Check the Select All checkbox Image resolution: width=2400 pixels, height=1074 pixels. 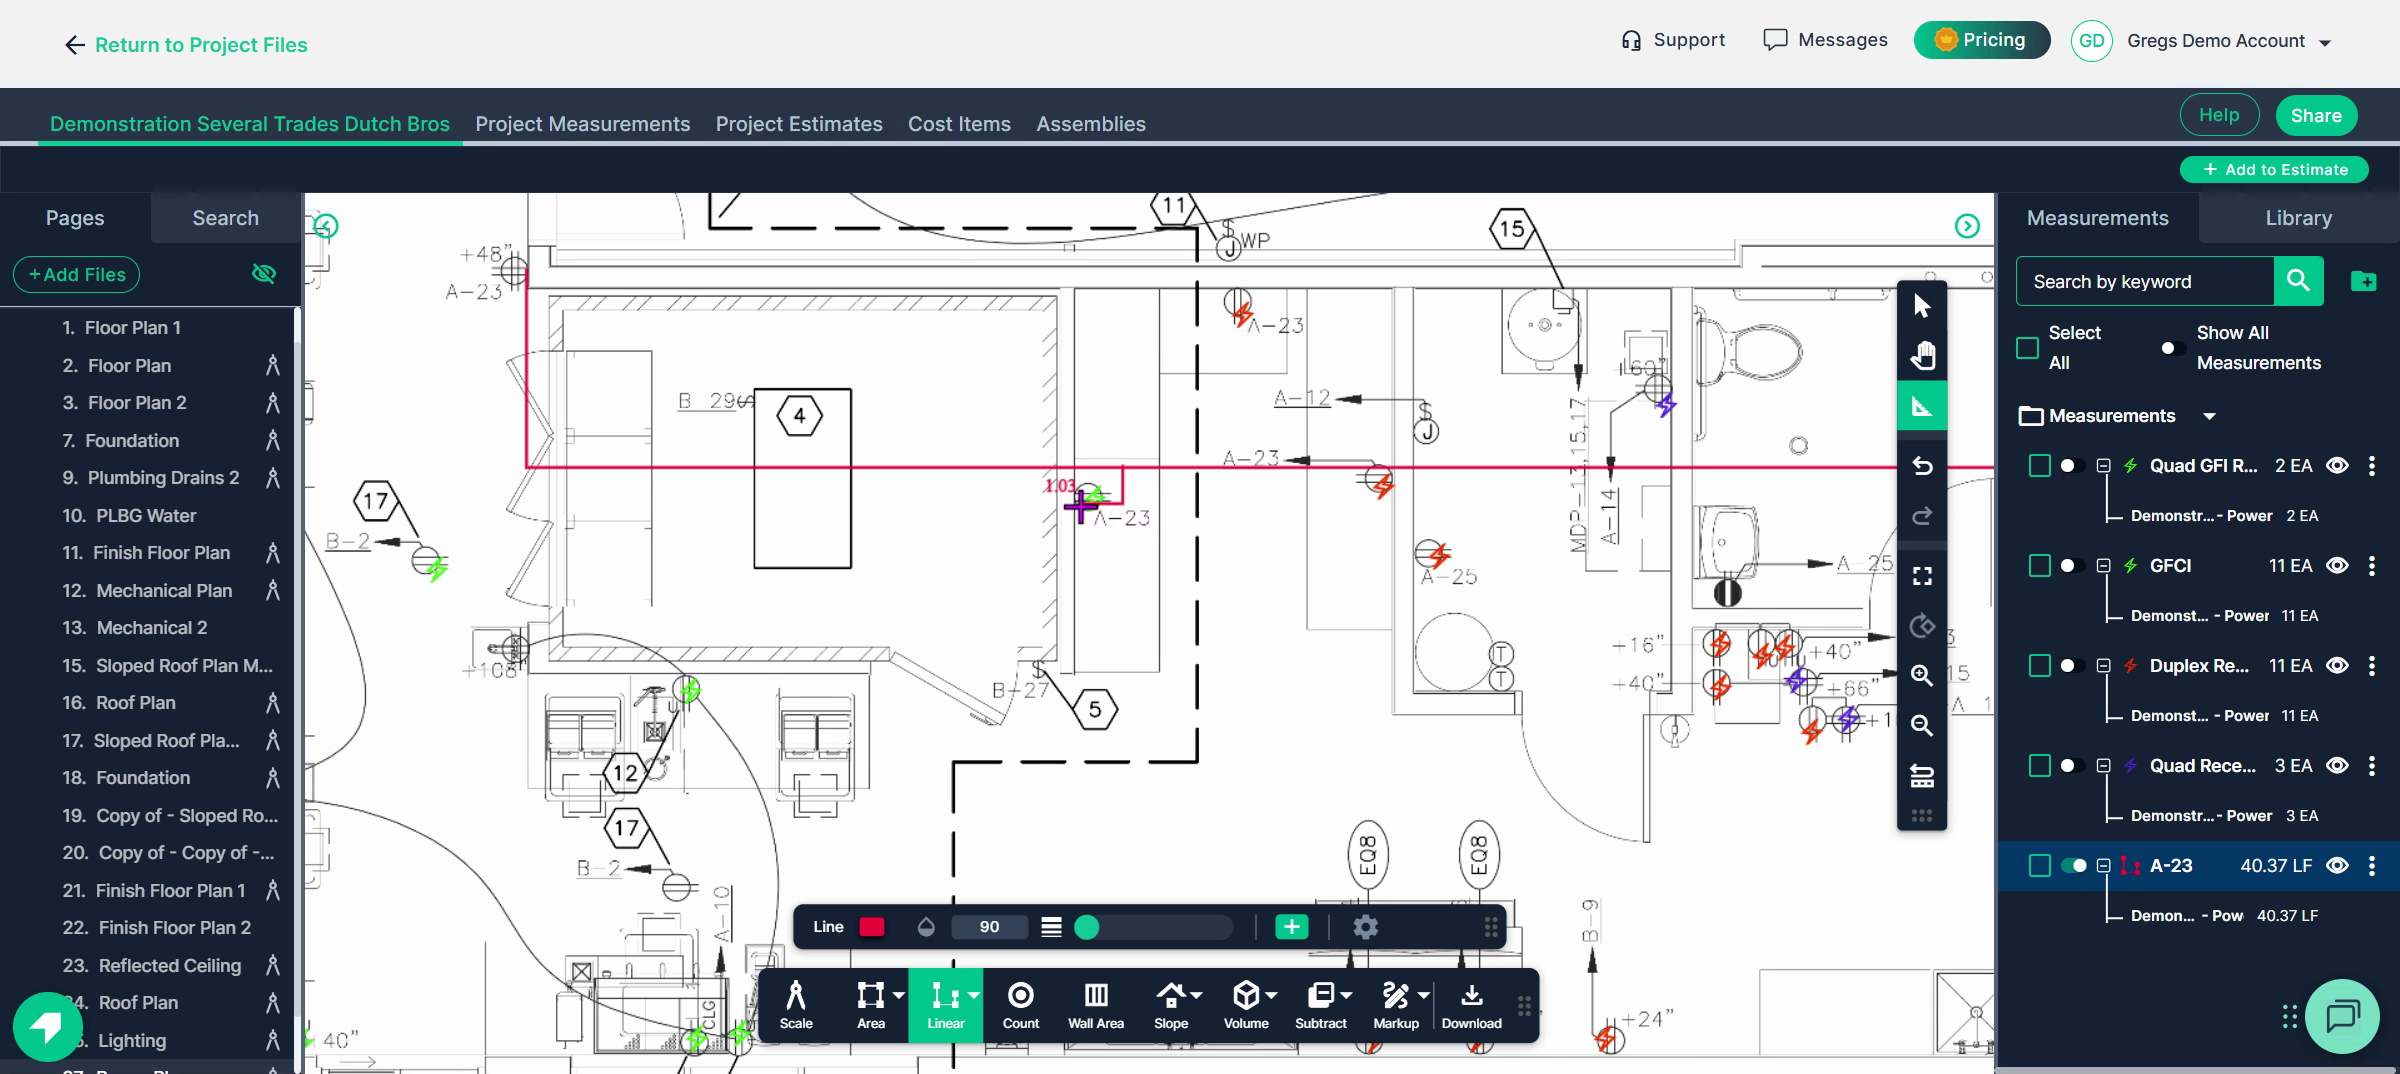(x=2027, y=348)
